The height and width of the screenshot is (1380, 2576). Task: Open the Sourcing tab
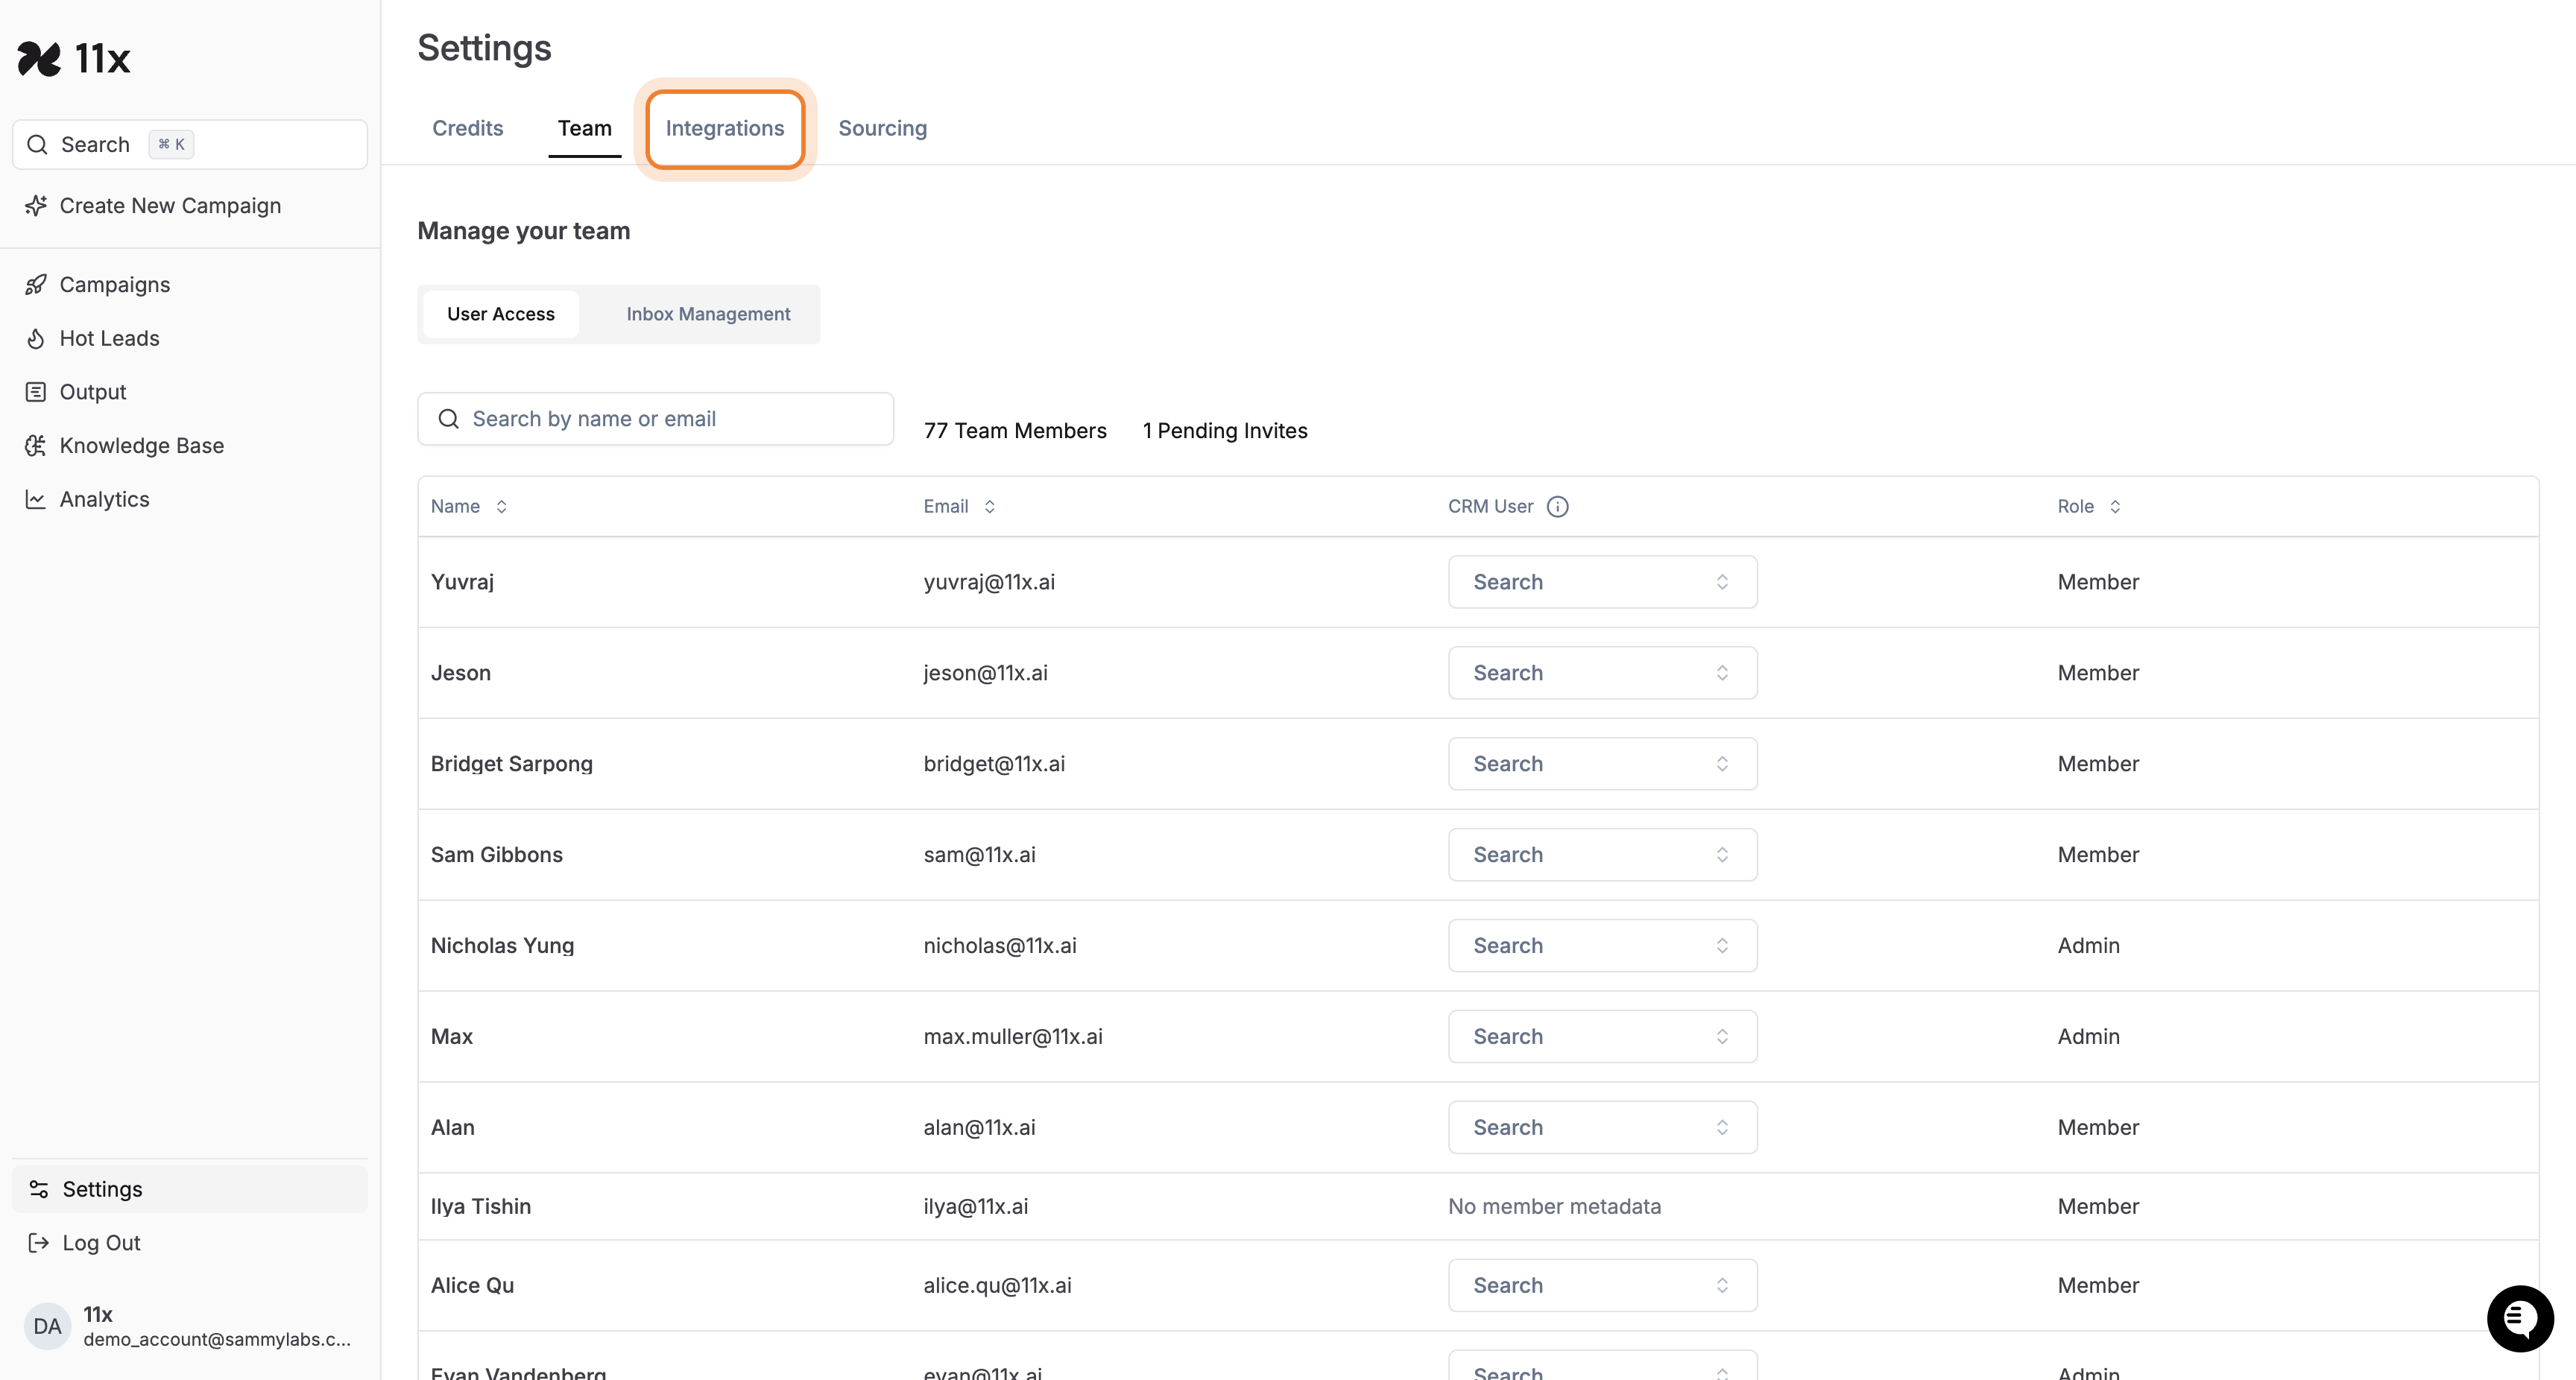click(x=883, y=128)
